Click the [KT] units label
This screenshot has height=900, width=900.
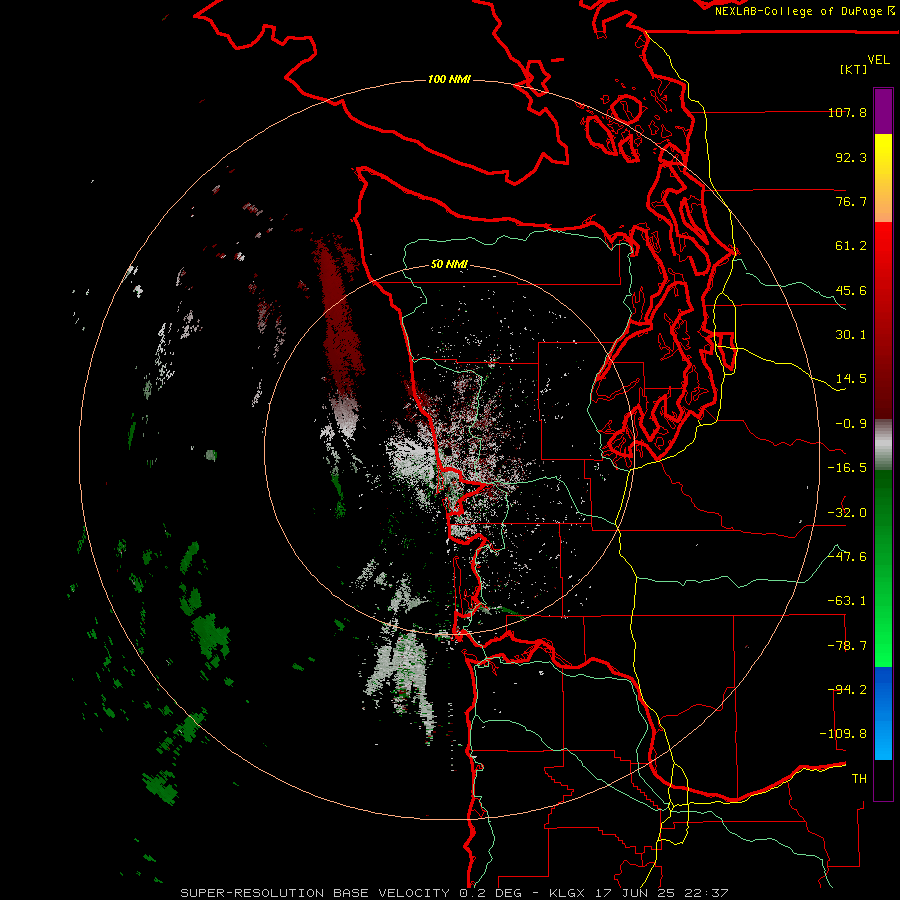tap(854, 69)
